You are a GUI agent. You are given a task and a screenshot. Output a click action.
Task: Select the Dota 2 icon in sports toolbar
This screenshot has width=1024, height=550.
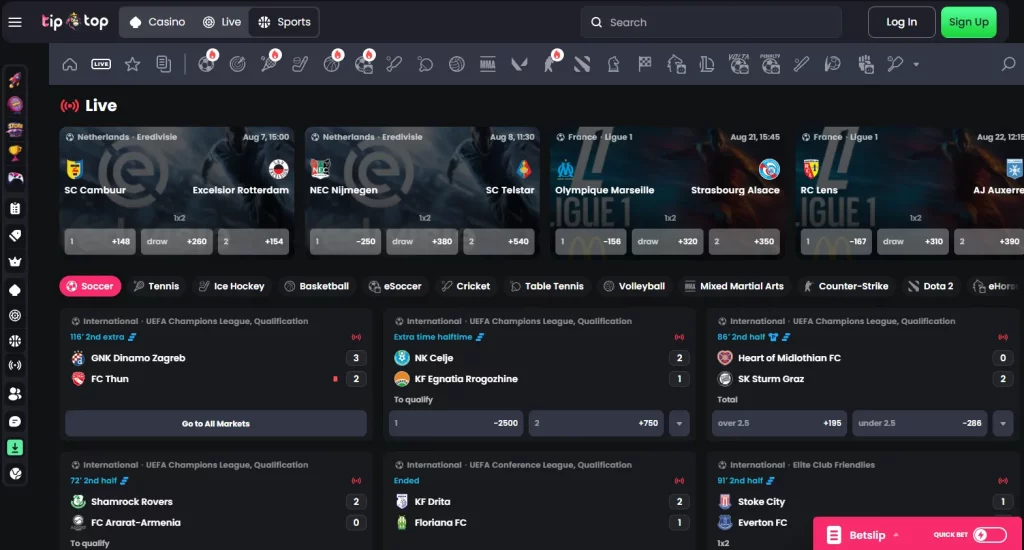point(582,64)
